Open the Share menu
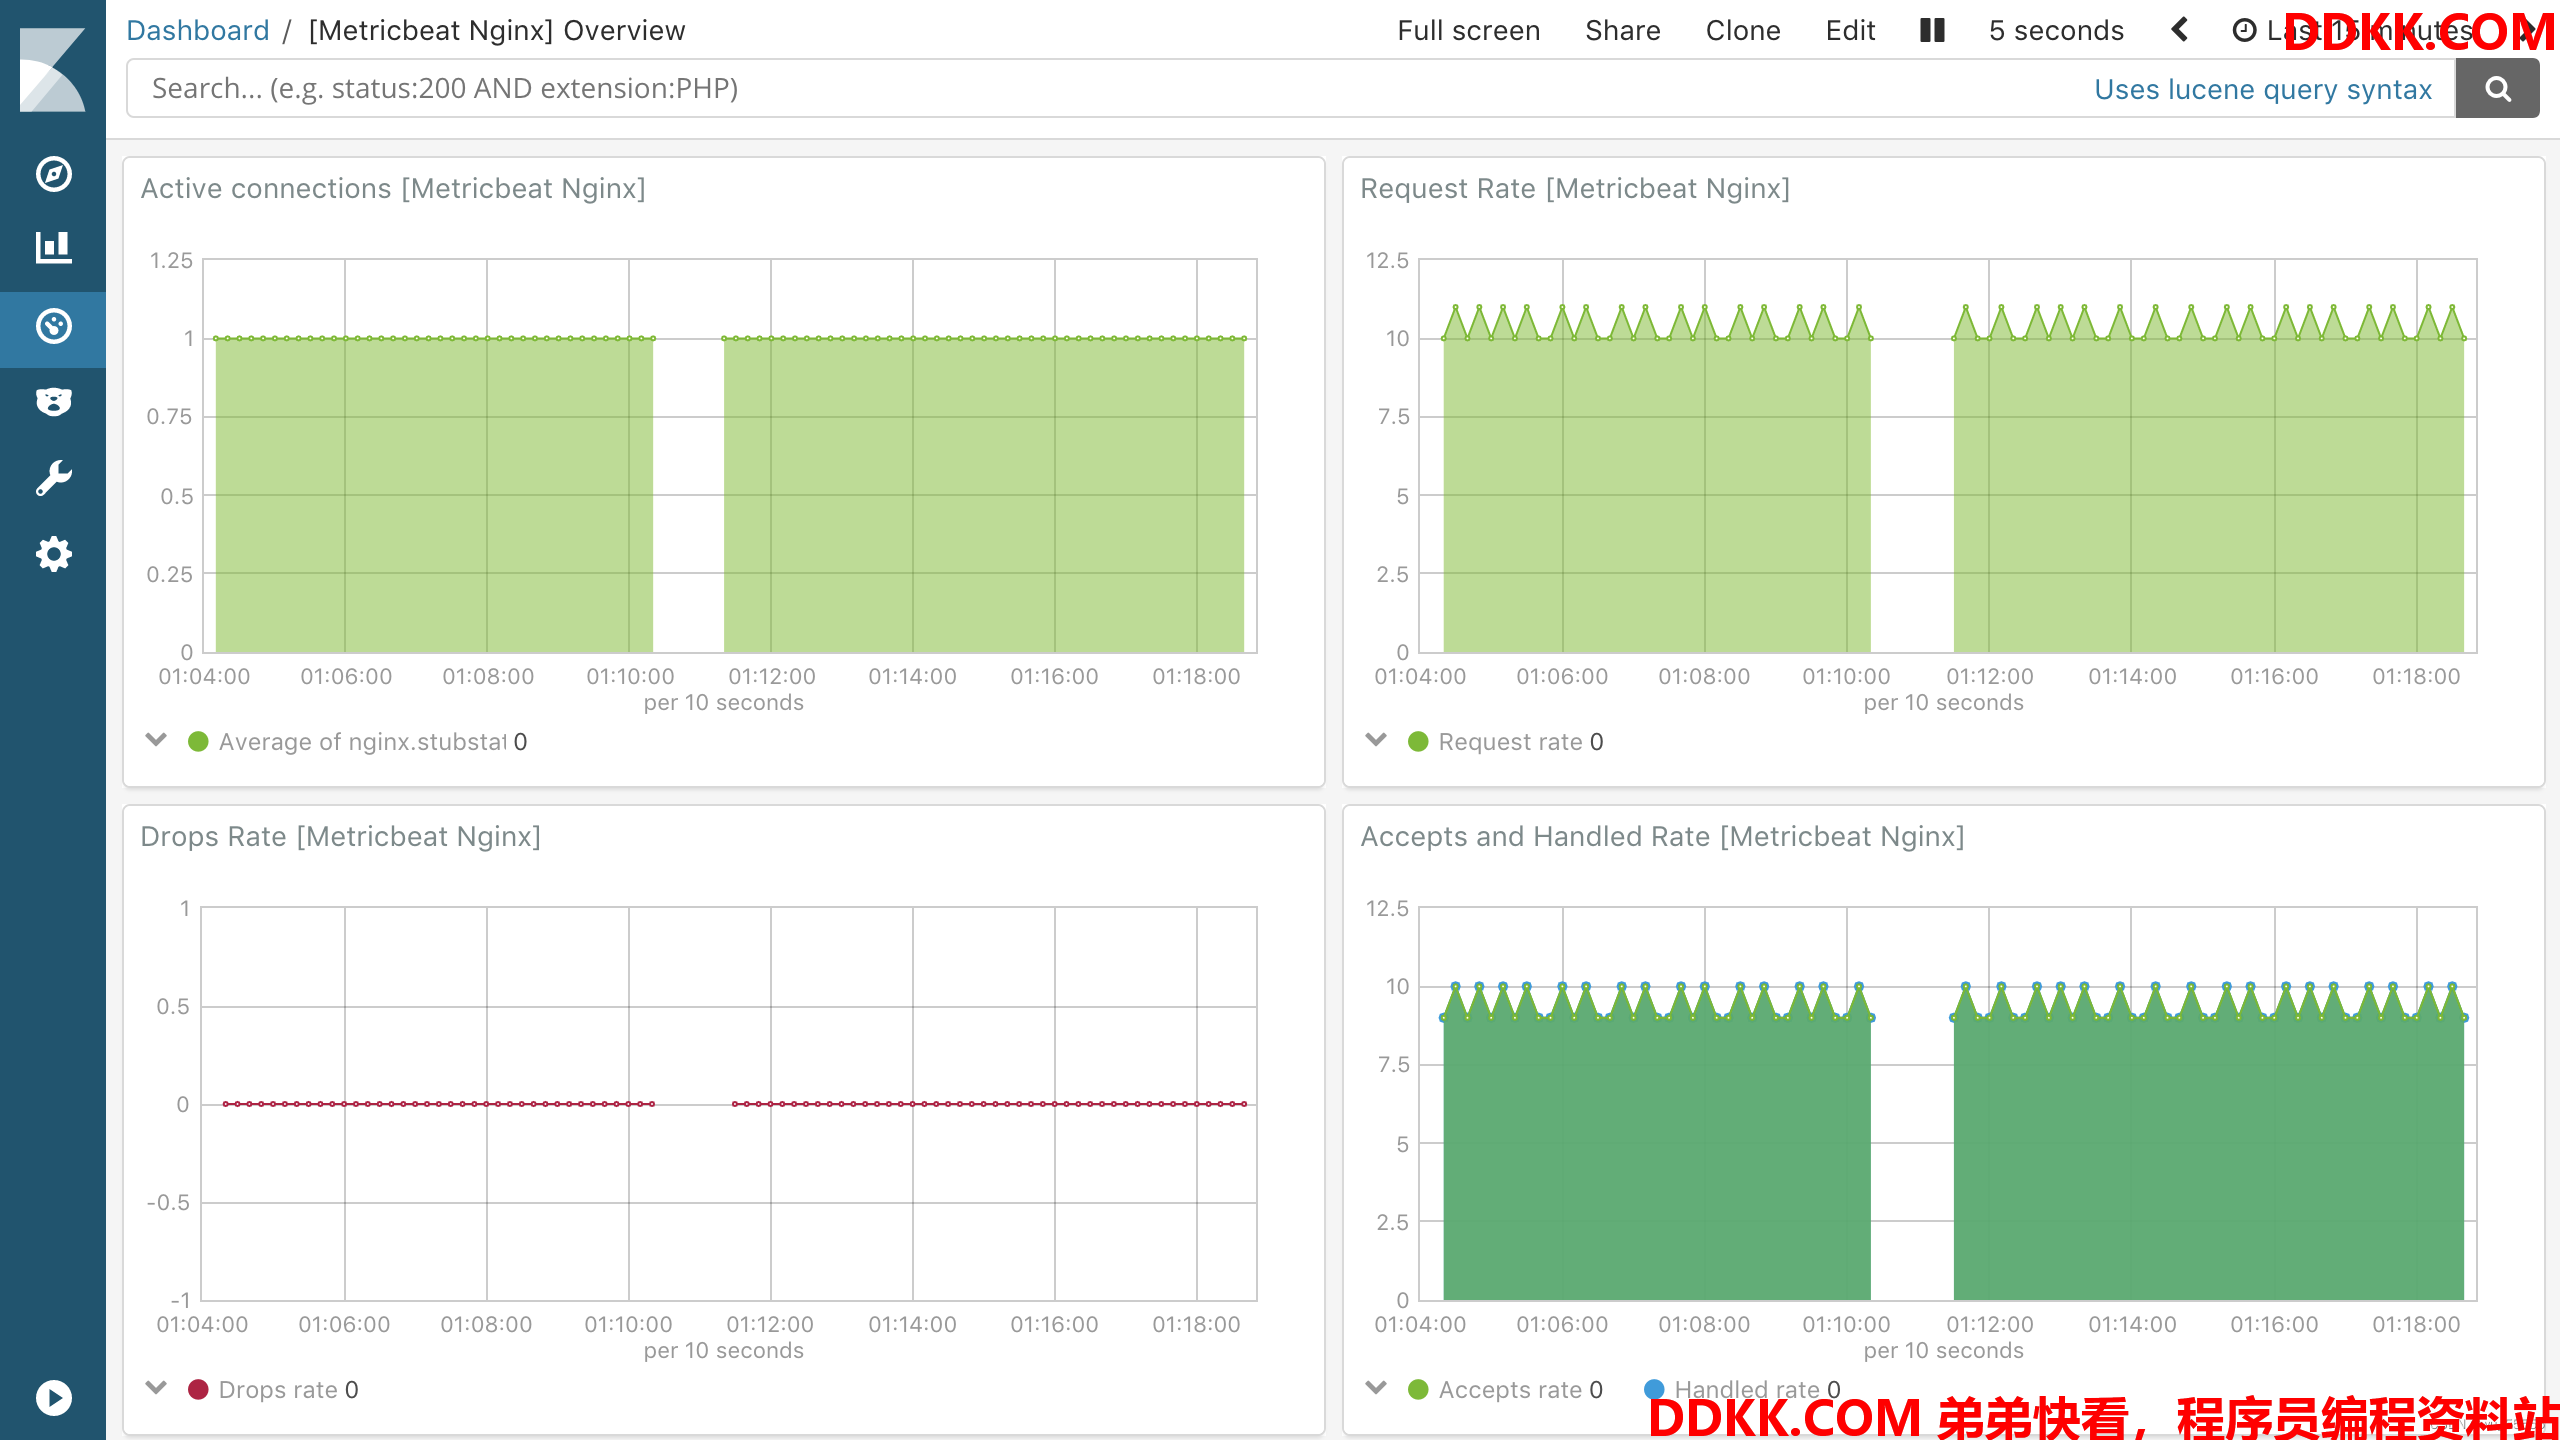 pos(1622,31)
